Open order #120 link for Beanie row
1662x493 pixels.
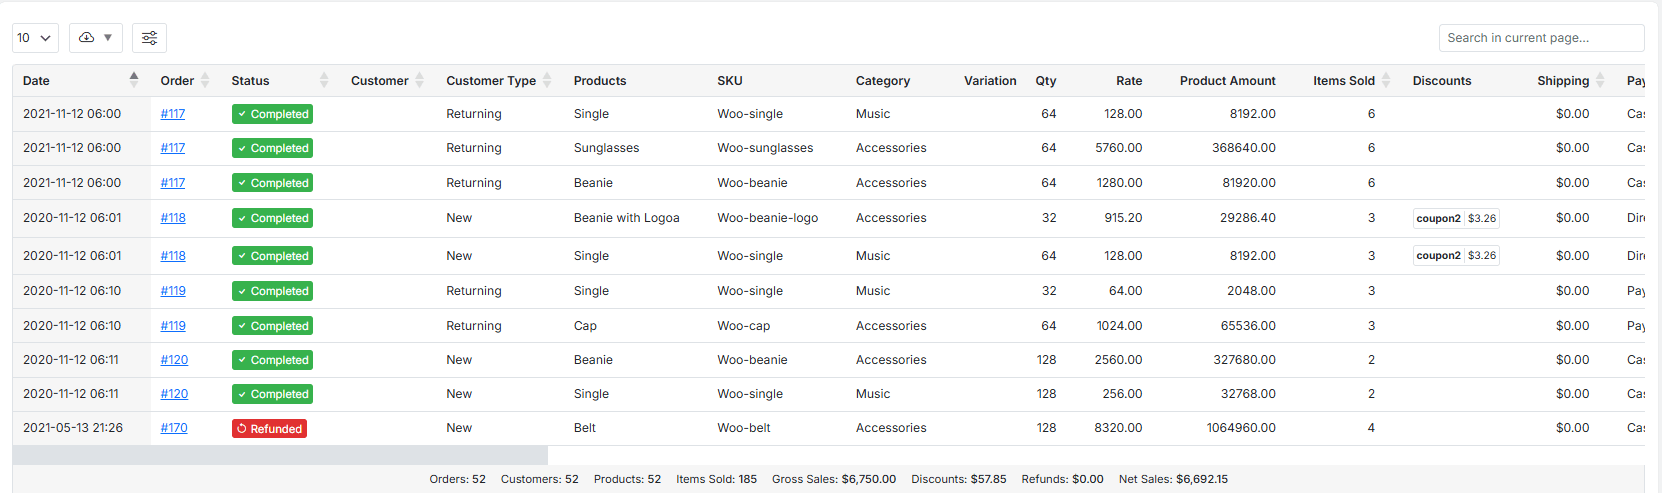click(x=174, y=360)
